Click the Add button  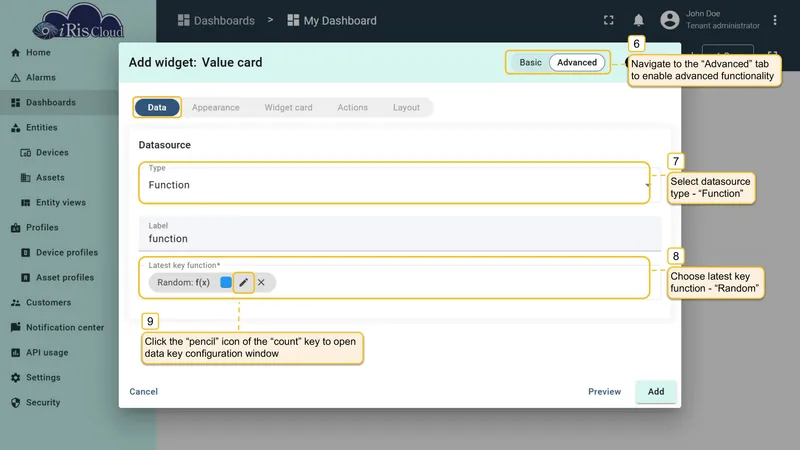656,391
